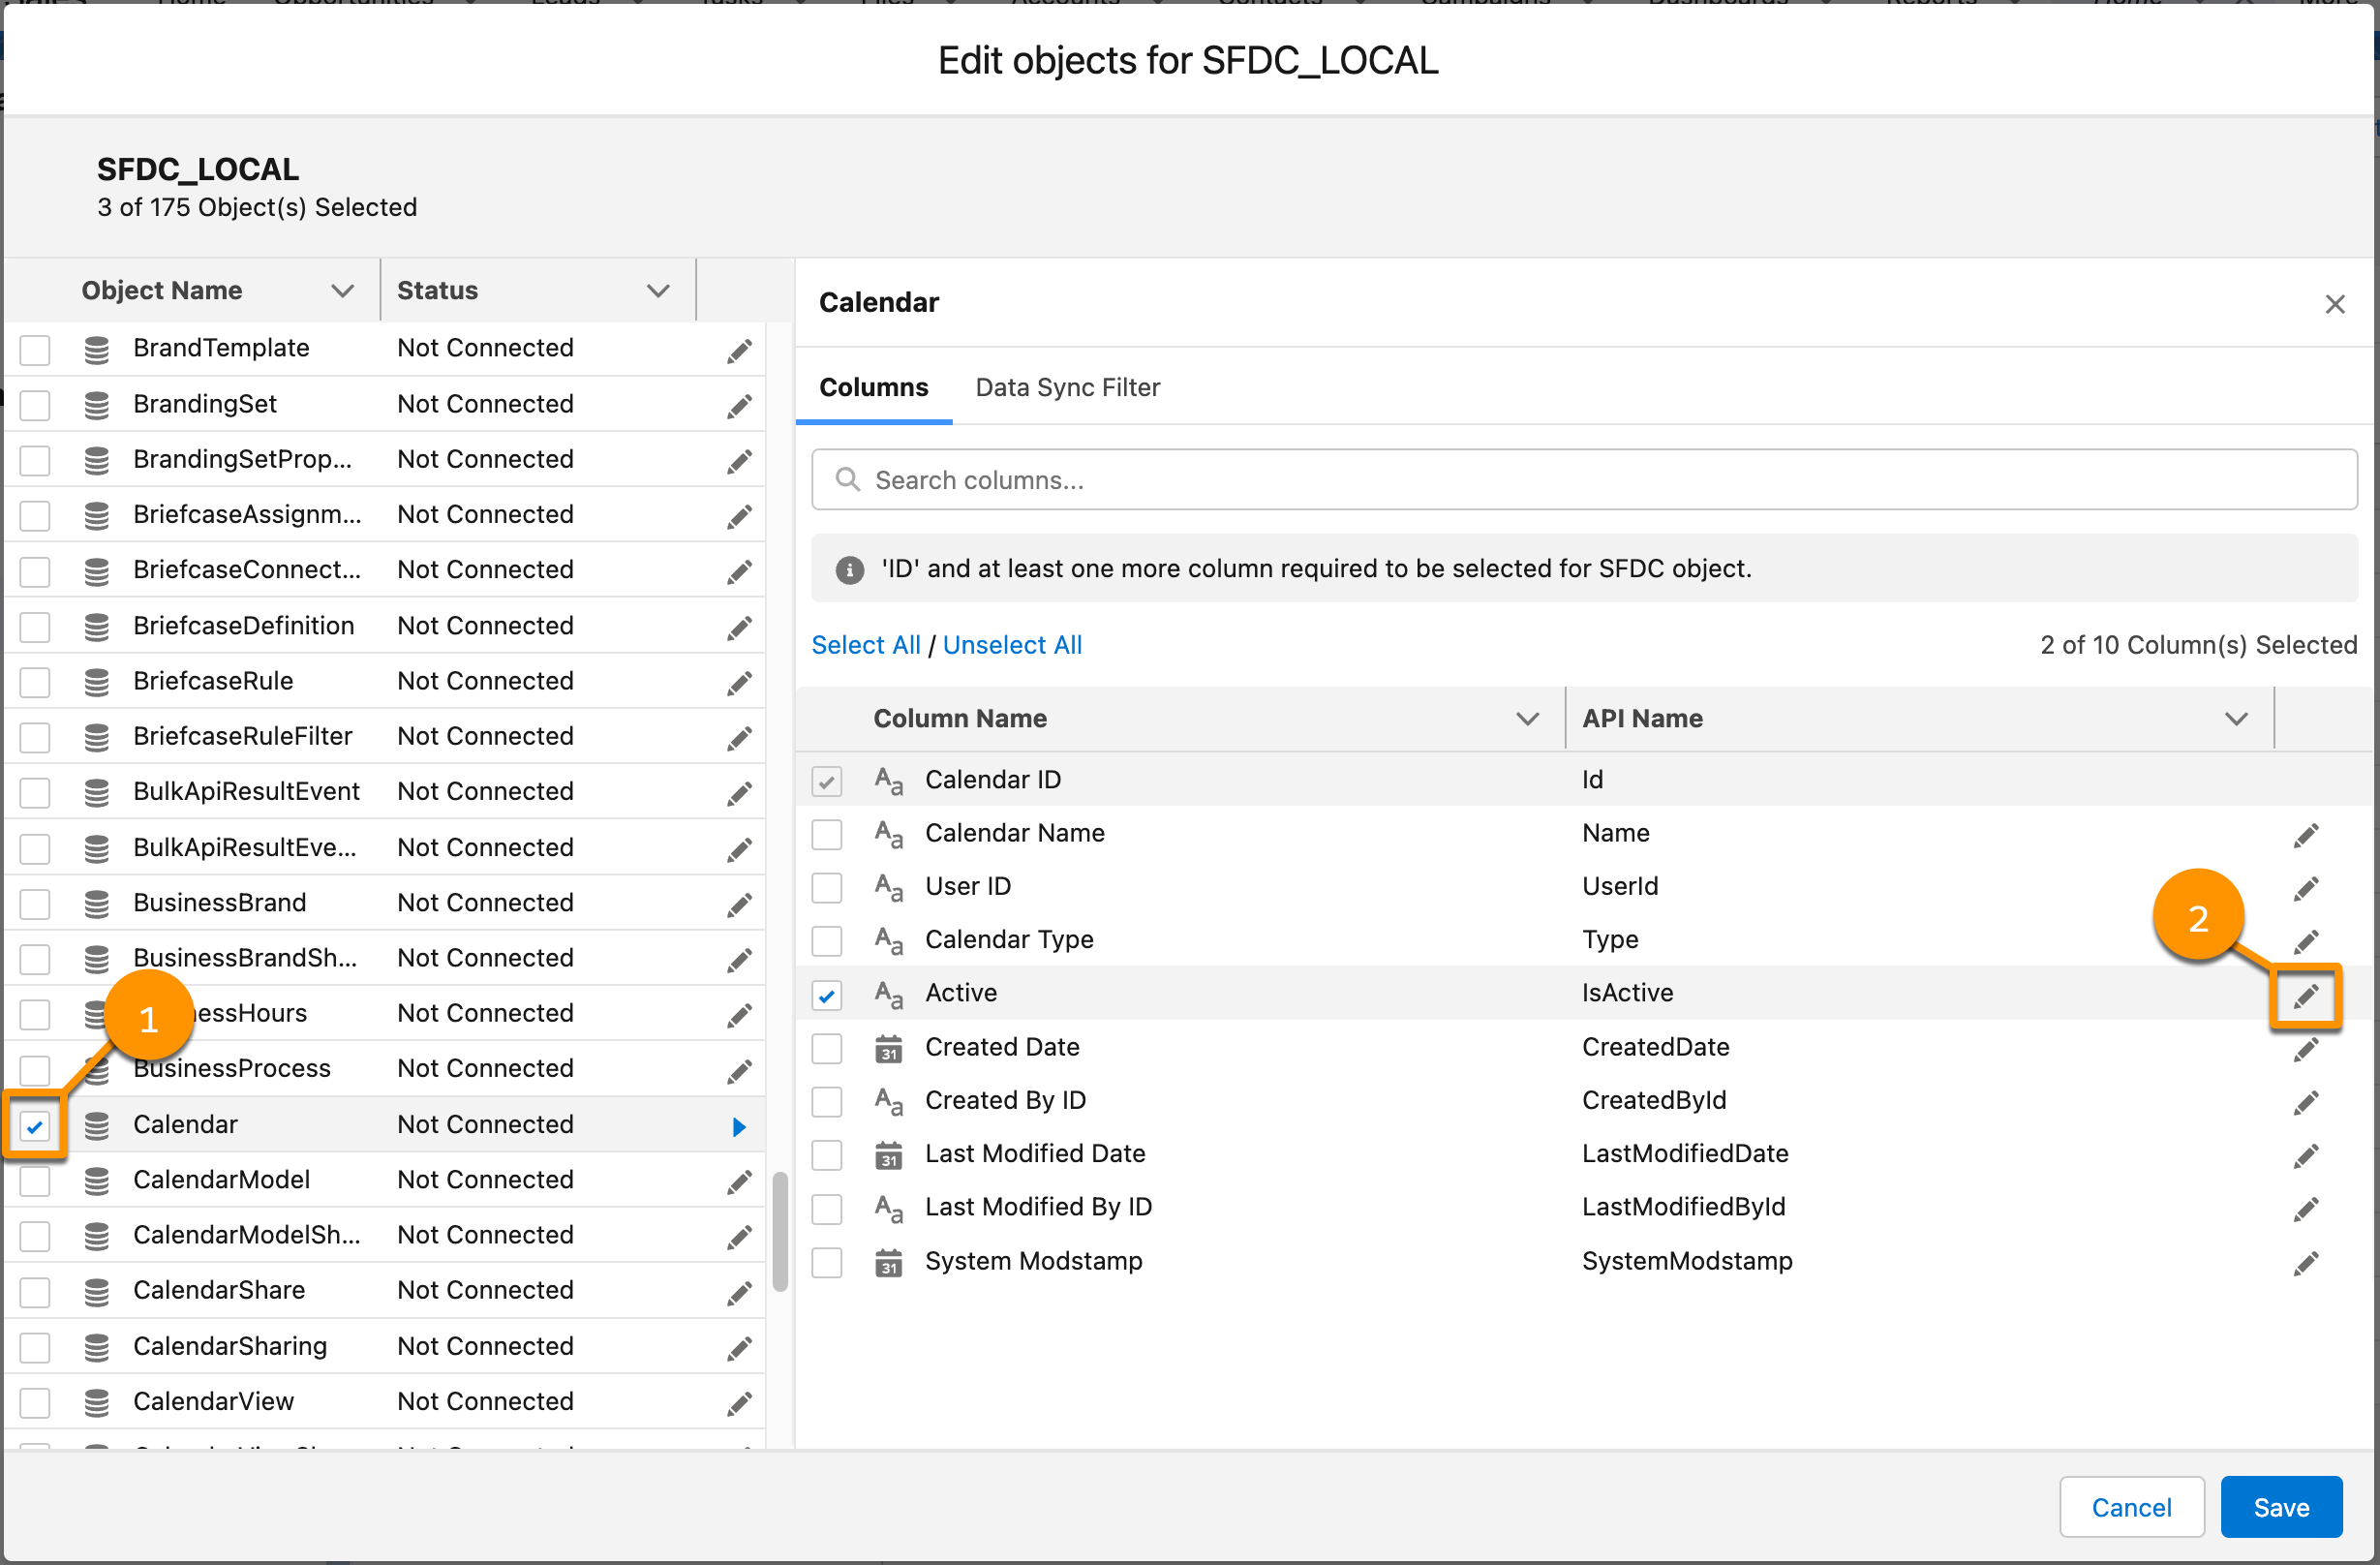Expand the Object Name dropdown filter

pos(337,290)
